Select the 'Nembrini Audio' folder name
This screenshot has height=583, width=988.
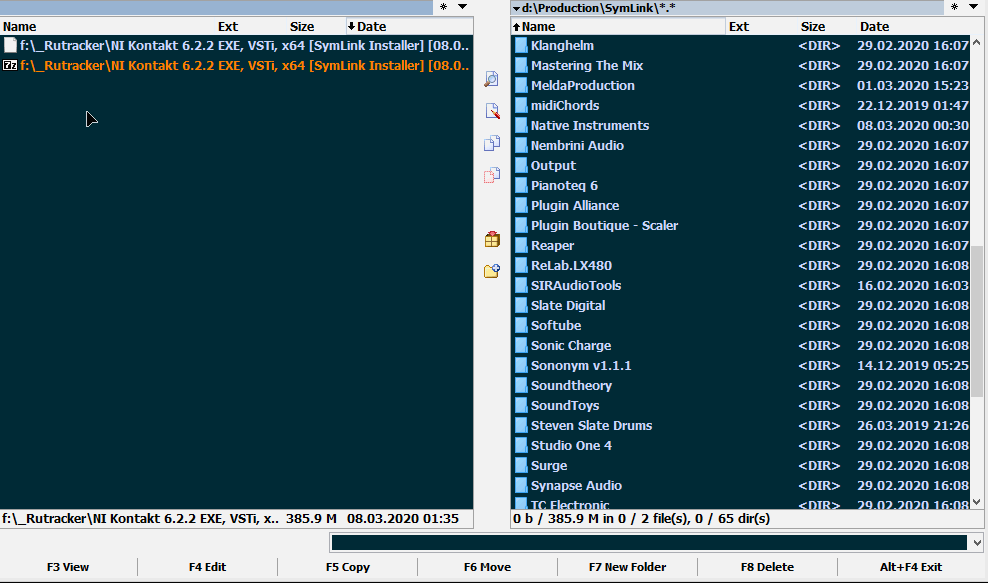(x=577, y=146)
